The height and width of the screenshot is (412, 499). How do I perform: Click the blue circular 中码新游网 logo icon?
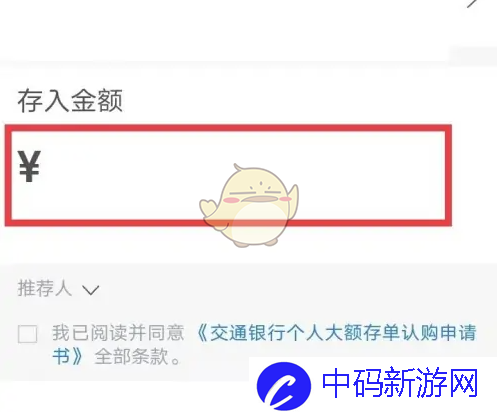284,386
